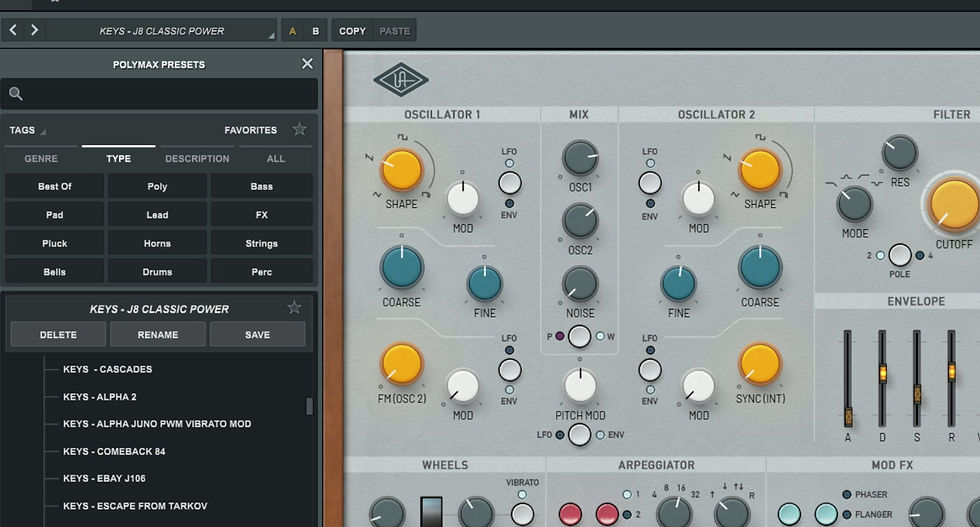Click the MIX OSC1 level knob
This screenshot has width=980, height=527.
pyautogui.click(x=580, y=158)
